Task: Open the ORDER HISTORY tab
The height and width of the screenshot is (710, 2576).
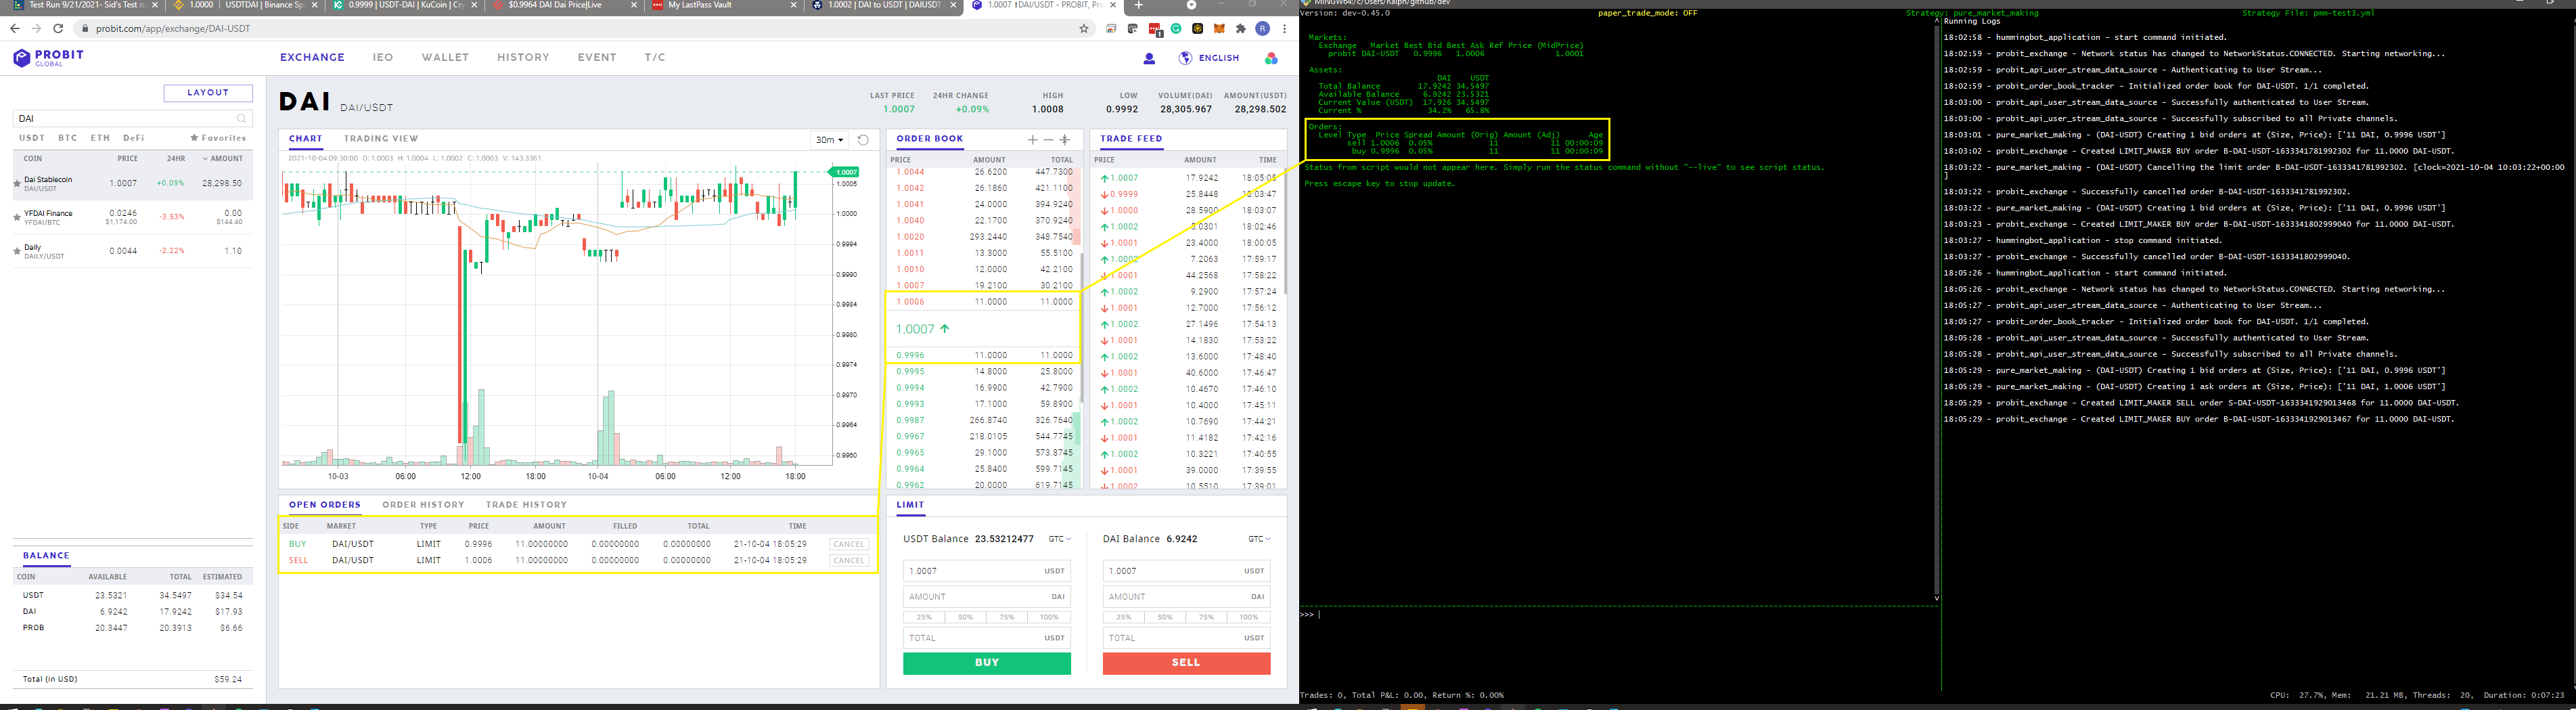Action: (423, 504)
